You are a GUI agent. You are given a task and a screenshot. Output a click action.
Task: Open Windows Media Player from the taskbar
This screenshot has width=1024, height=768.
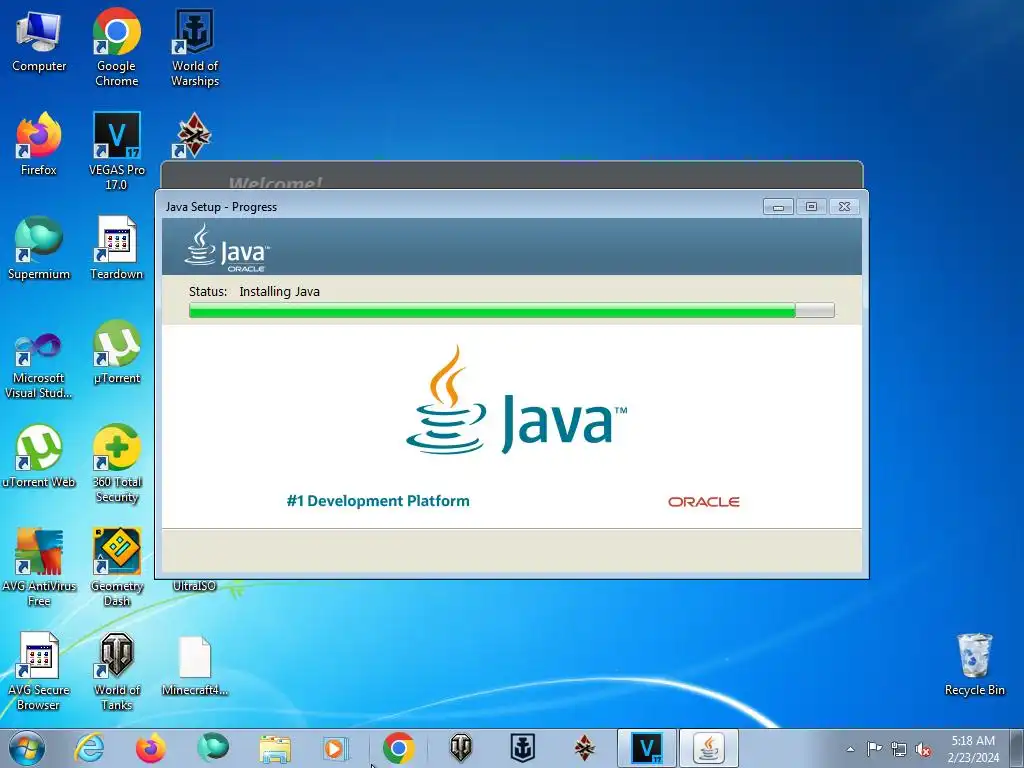point(337,748)
